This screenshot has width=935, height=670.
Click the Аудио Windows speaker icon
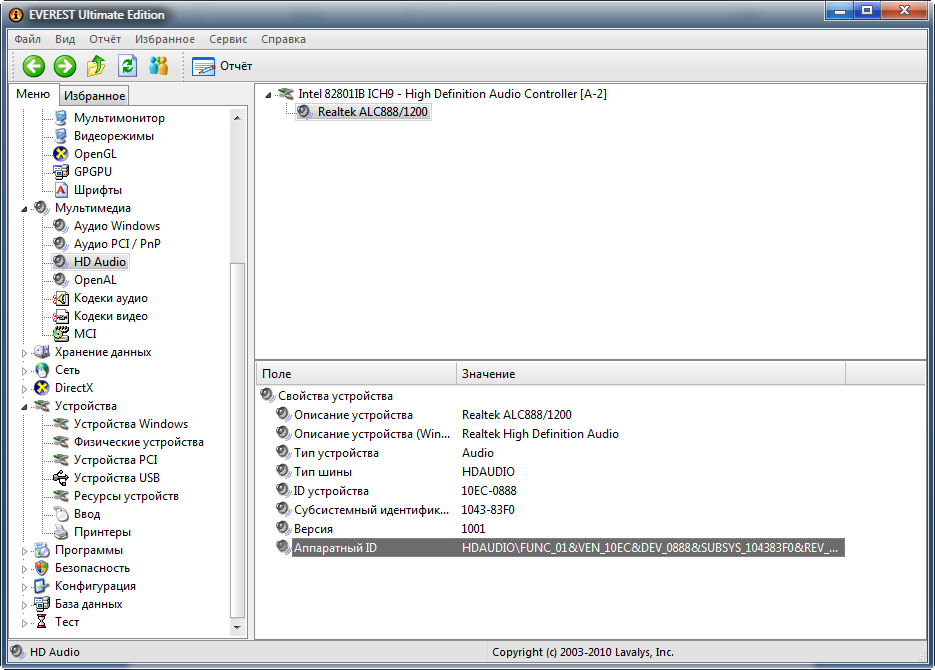(x=60, y=226)
